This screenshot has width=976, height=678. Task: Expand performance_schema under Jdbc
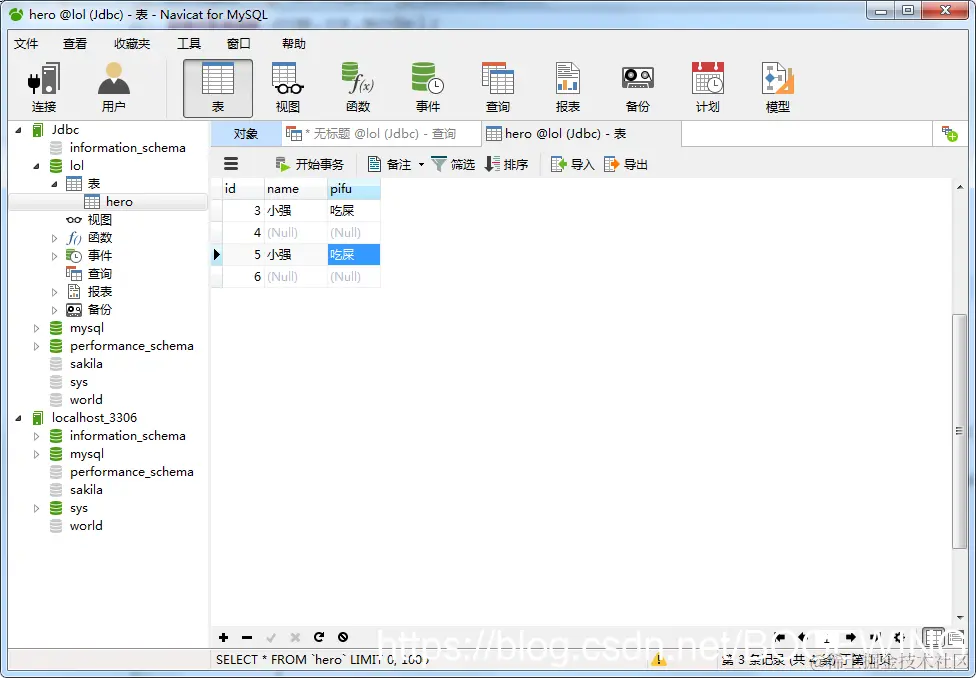pyautogui.click(x=36, y=346)
